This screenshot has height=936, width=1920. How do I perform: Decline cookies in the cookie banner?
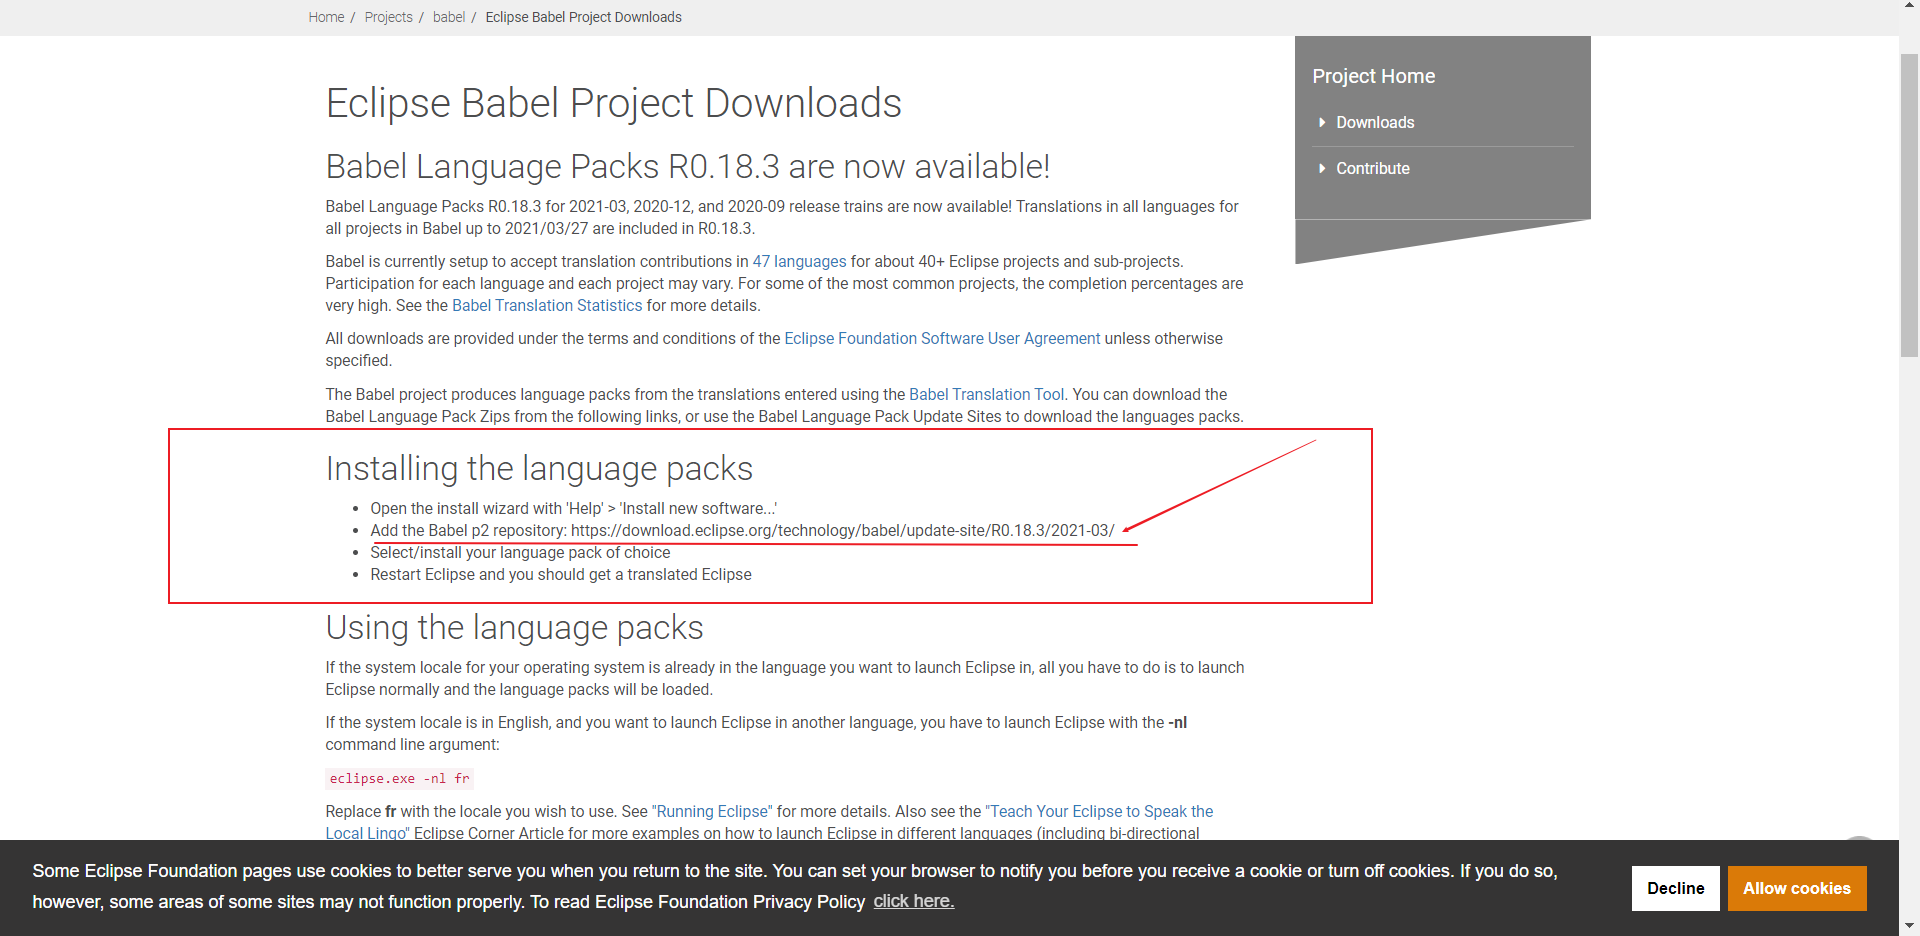coord(1675,888)
